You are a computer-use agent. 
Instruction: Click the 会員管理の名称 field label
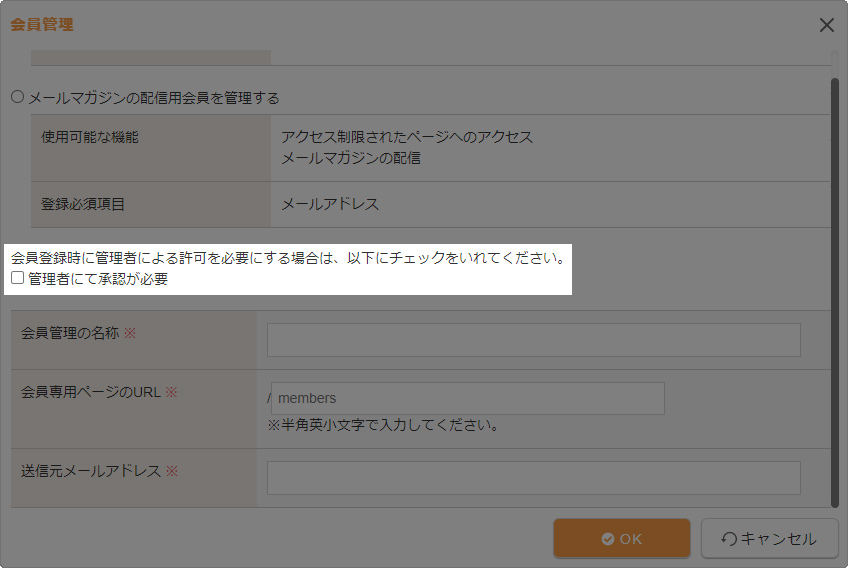click(70, 333)
